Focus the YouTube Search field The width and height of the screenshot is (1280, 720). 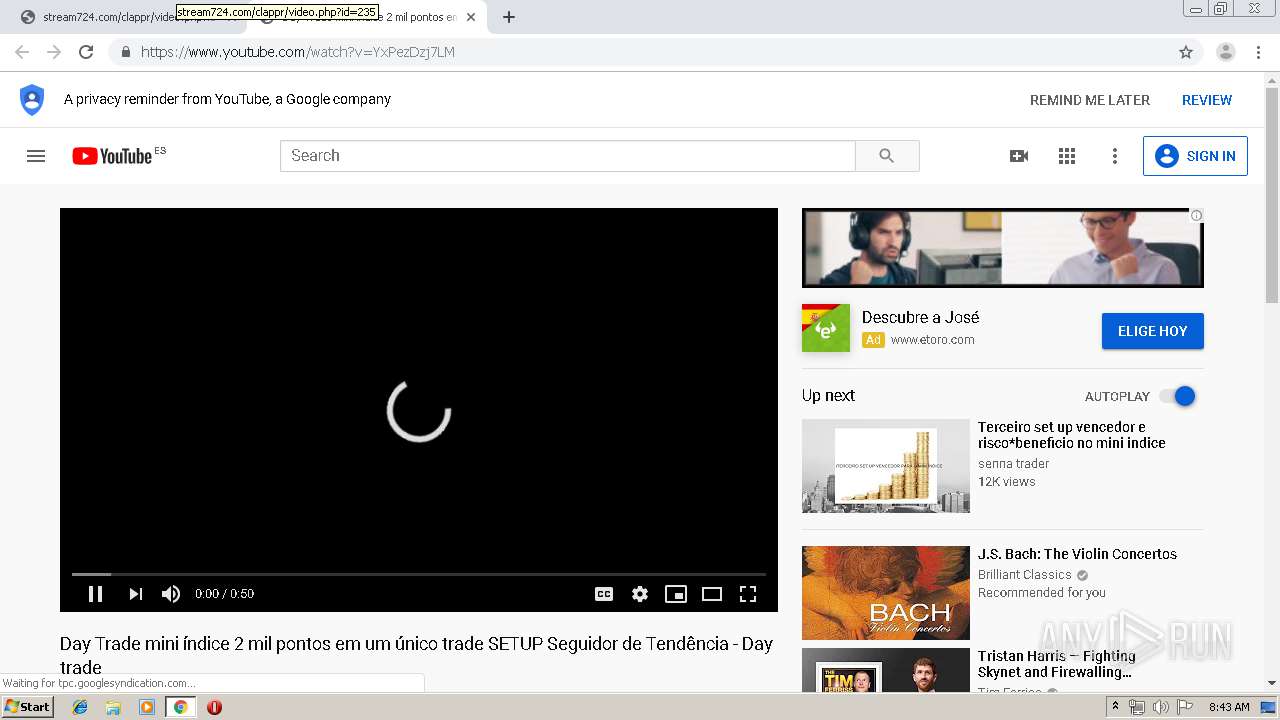(x=568, y=156)
